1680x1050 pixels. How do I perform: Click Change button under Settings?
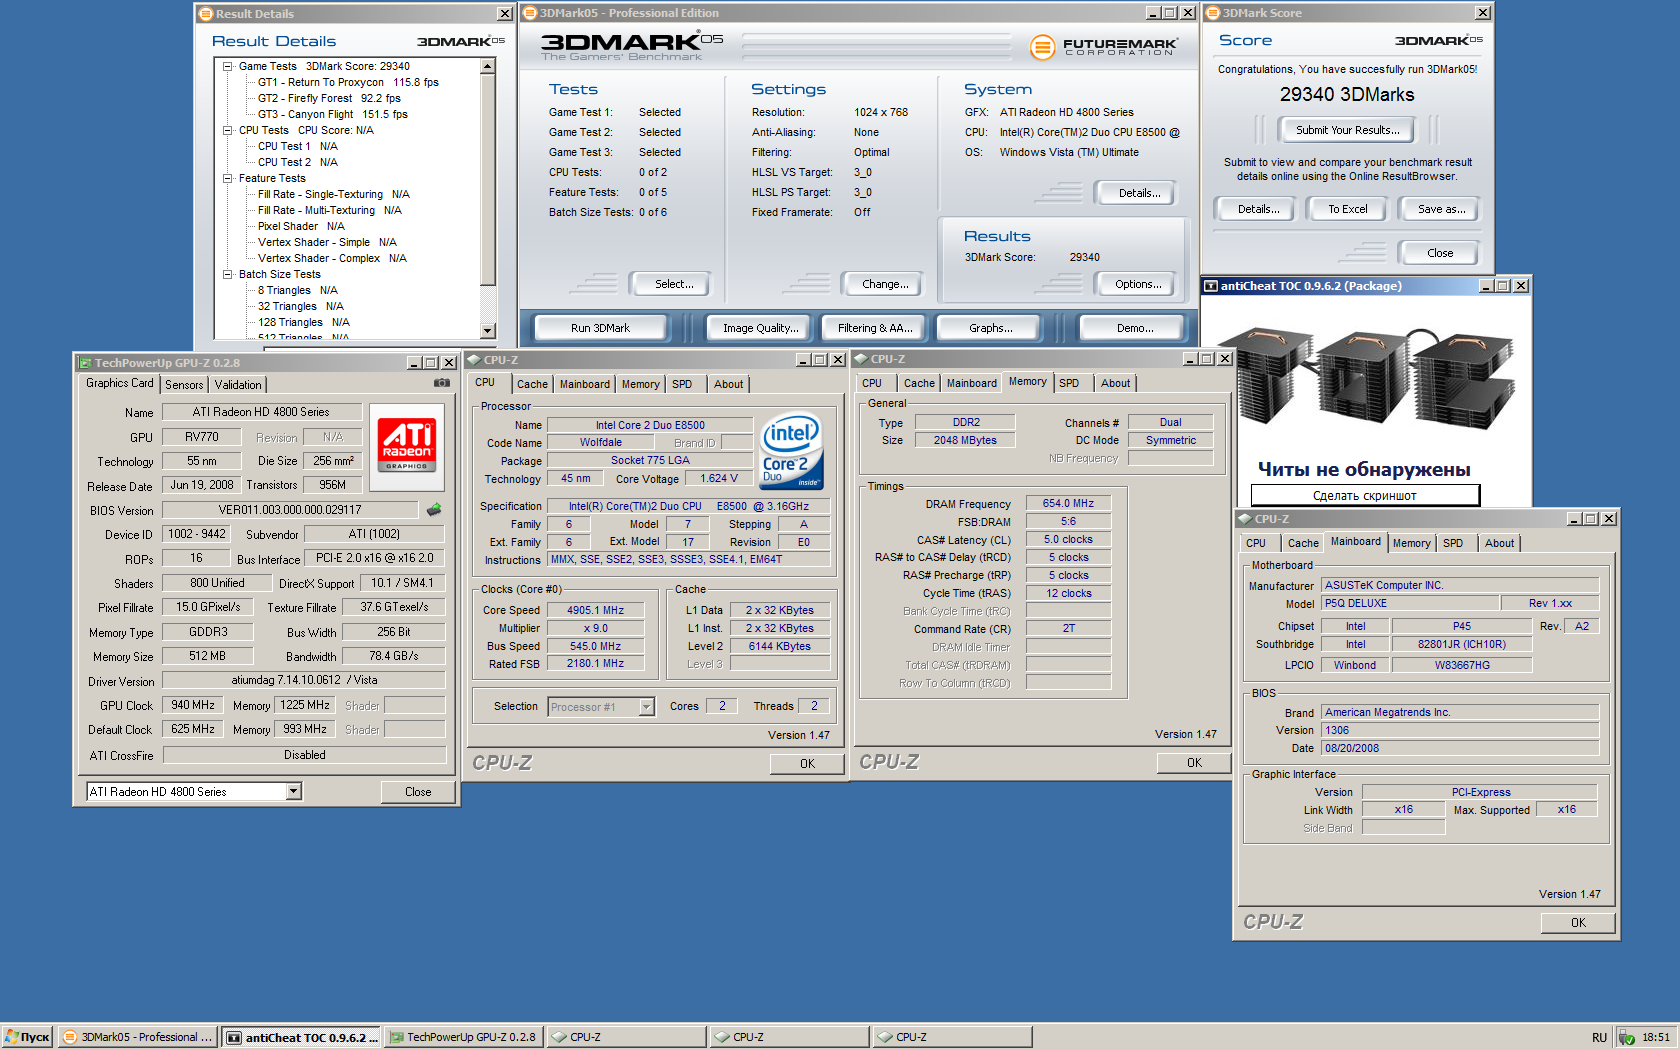(x=885, y=284)
